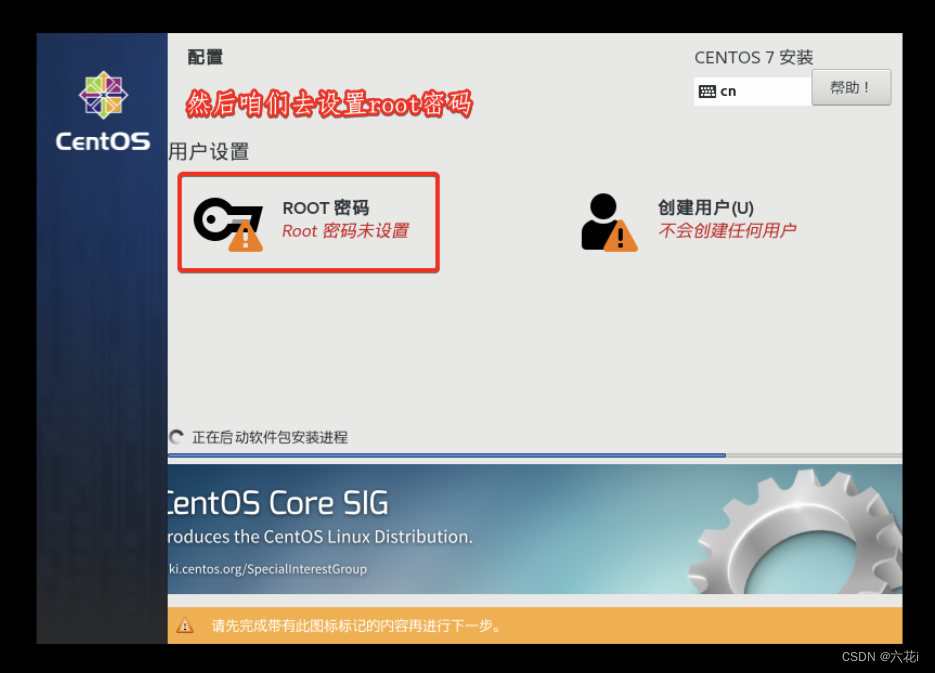Click the keyboard layout icon

[707, 91]
